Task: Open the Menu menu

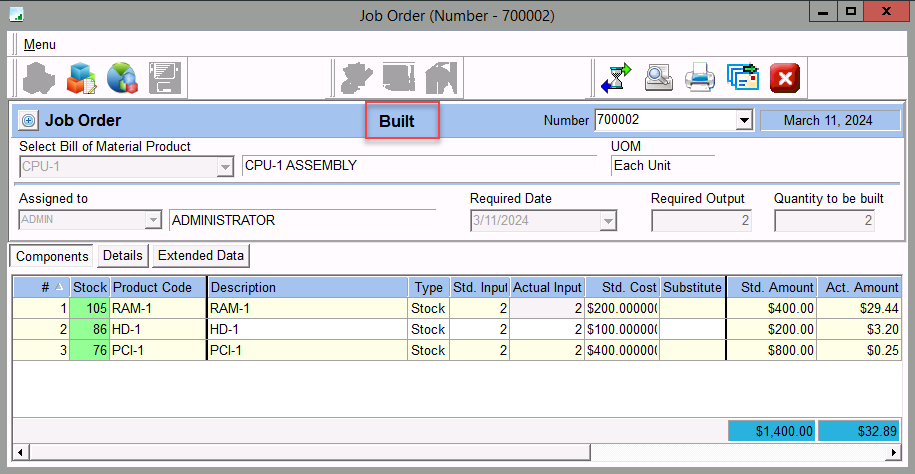Action: click(40, 44)
